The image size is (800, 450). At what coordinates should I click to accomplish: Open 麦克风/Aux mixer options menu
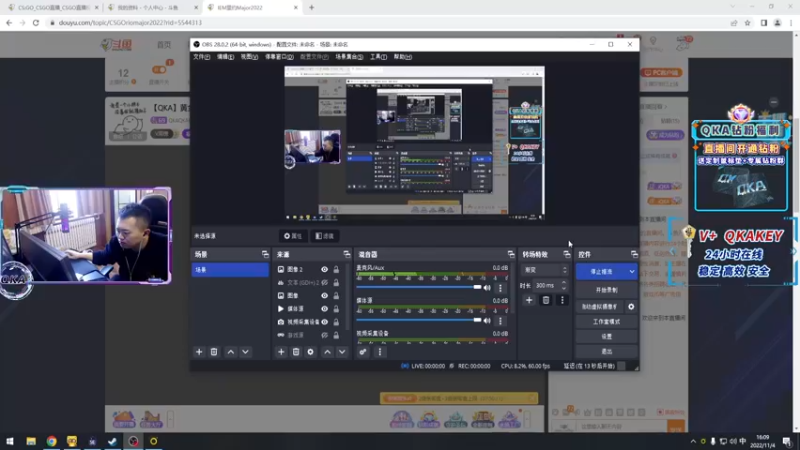[500, 288]
